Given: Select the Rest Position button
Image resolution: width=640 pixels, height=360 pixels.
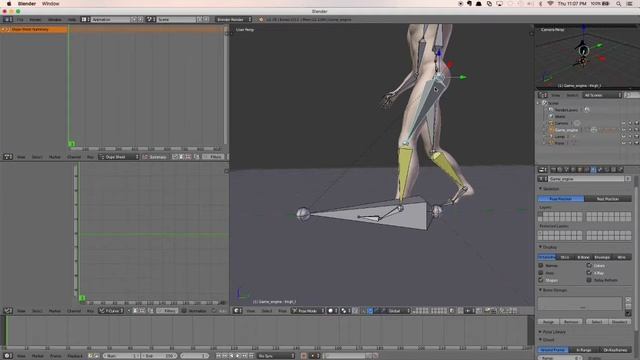Looking at the screenshot, I should tap(608, 199).
